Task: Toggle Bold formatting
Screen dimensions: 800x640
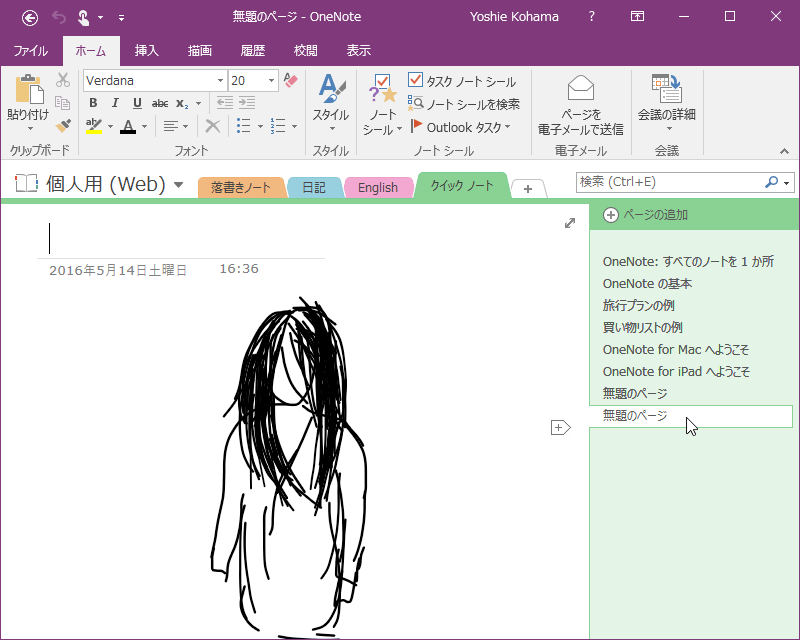Action: (x=93, y=103)
